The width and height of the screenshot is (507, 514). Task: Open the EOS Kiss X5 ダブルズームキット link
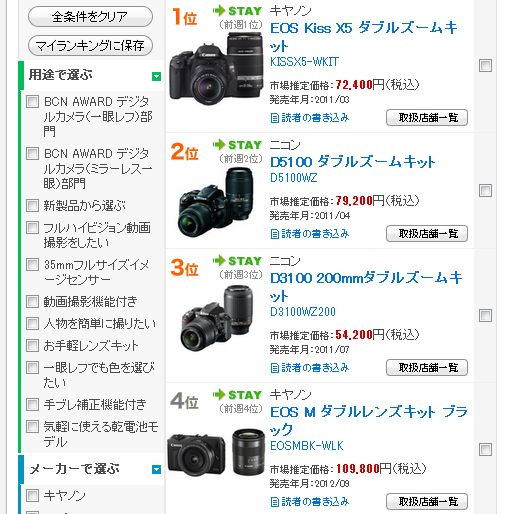(364, 37)
